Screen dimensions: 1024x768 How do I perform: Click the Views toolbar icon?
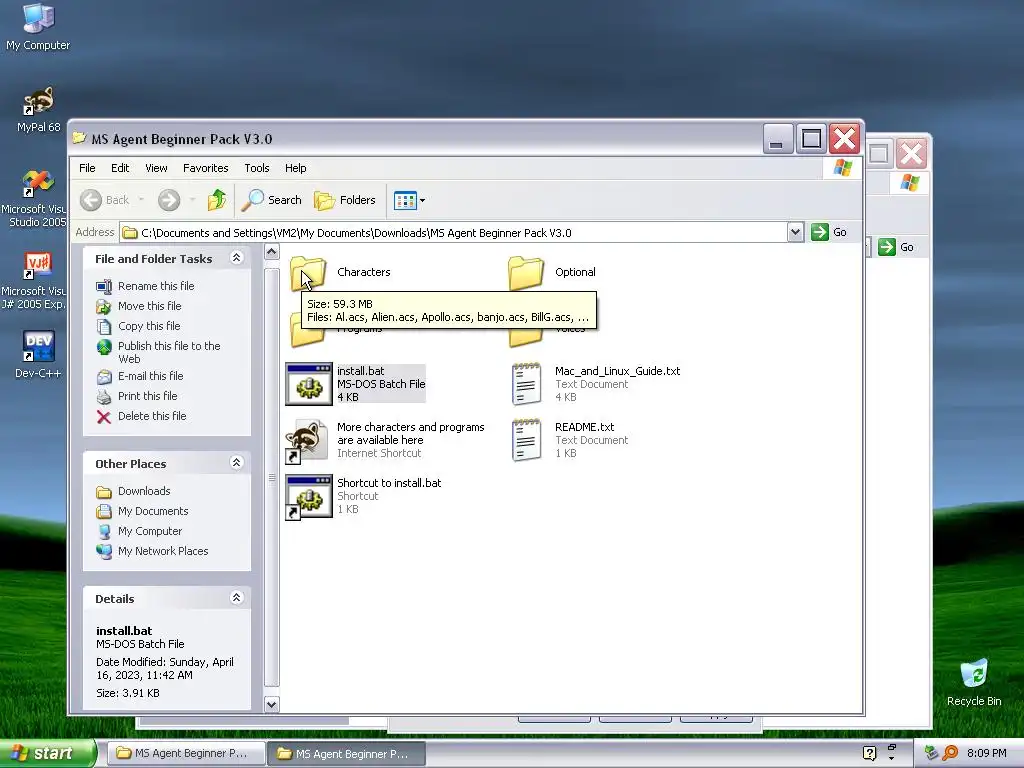405,200
